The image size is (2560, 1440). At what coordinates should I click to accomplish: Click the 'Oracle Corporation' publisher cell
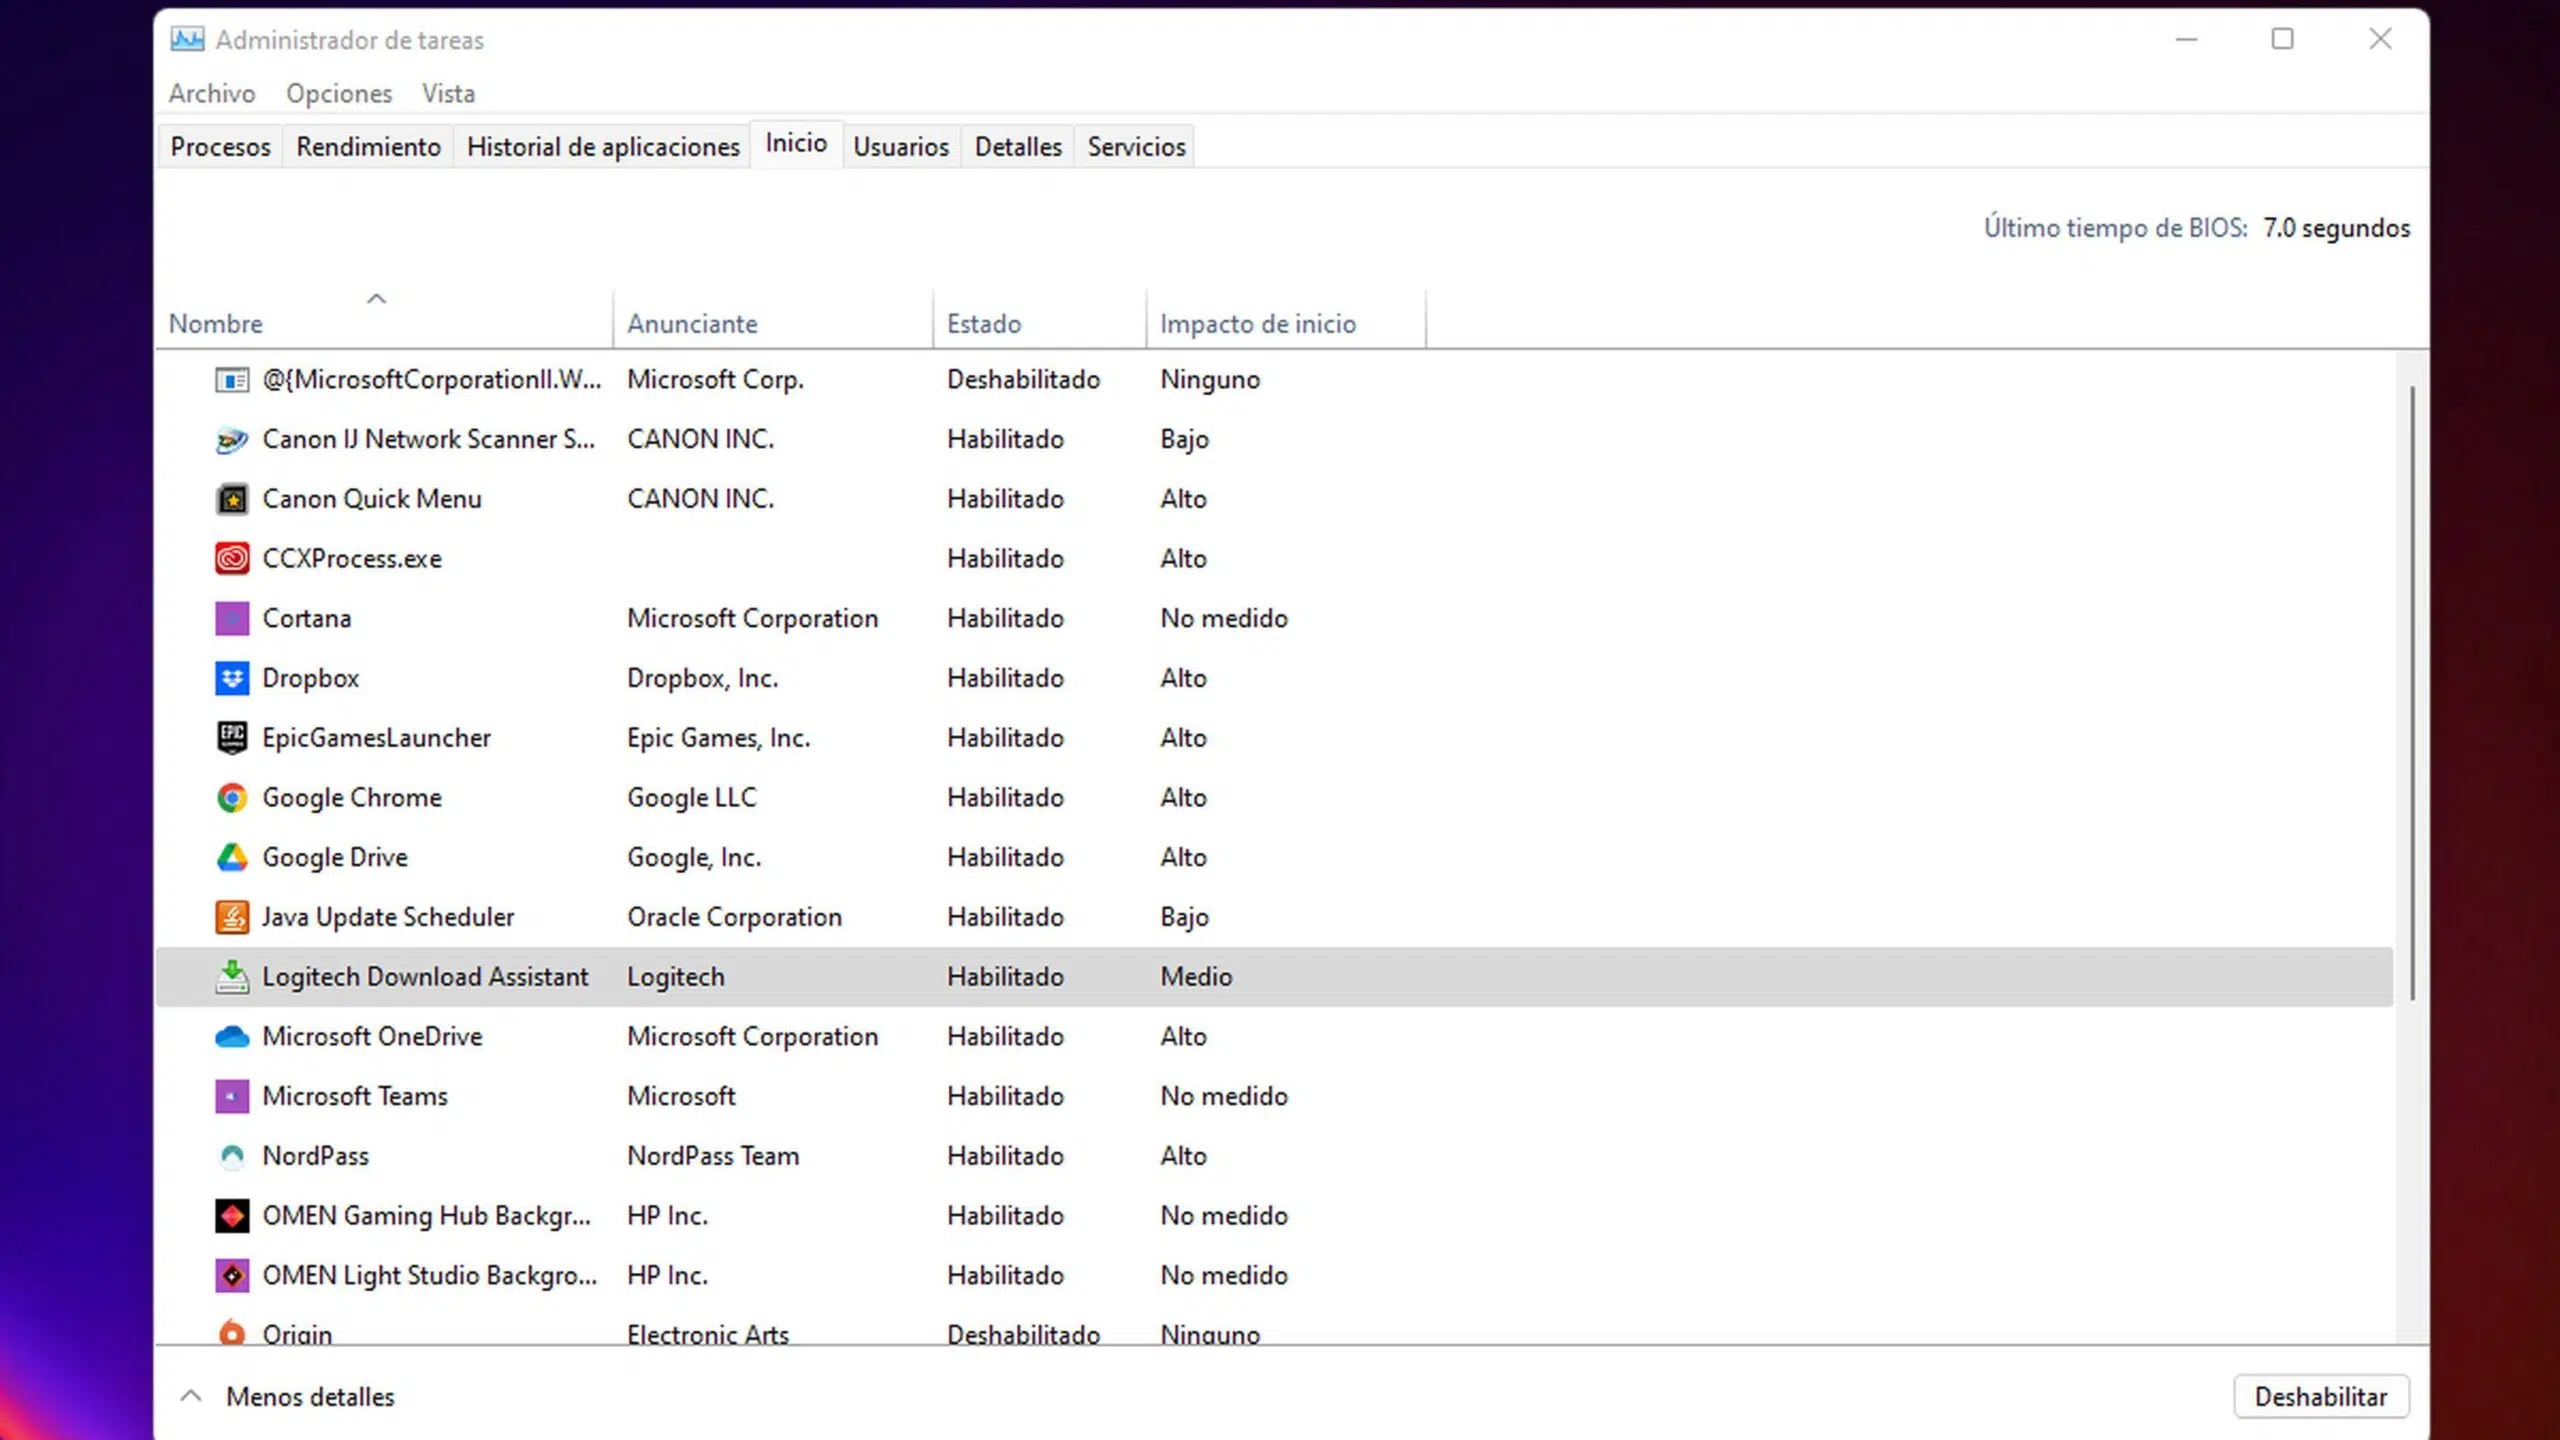pos(734,917)
